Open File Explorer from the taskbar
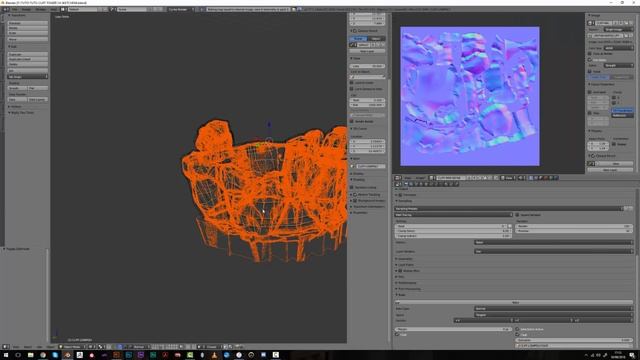 [31, 355]
